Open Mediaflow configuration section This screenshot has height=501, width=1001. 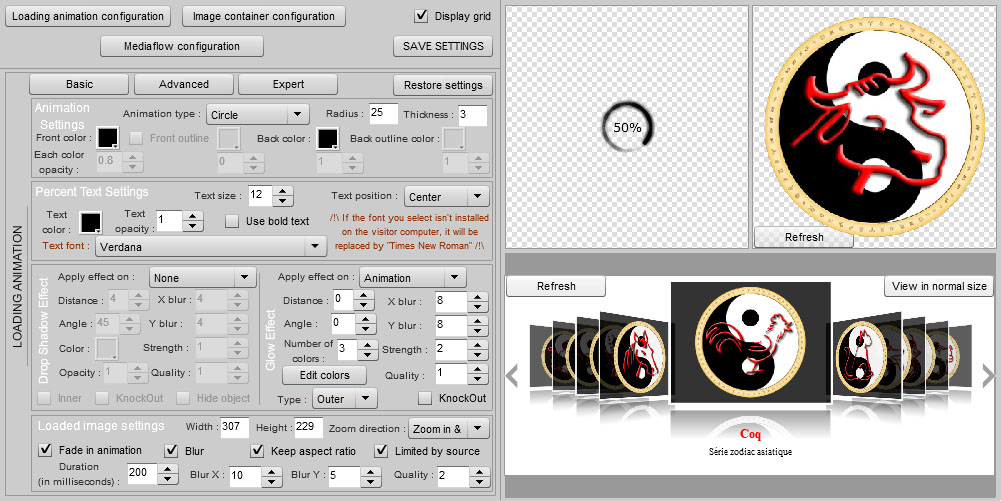tap(182, 46)
